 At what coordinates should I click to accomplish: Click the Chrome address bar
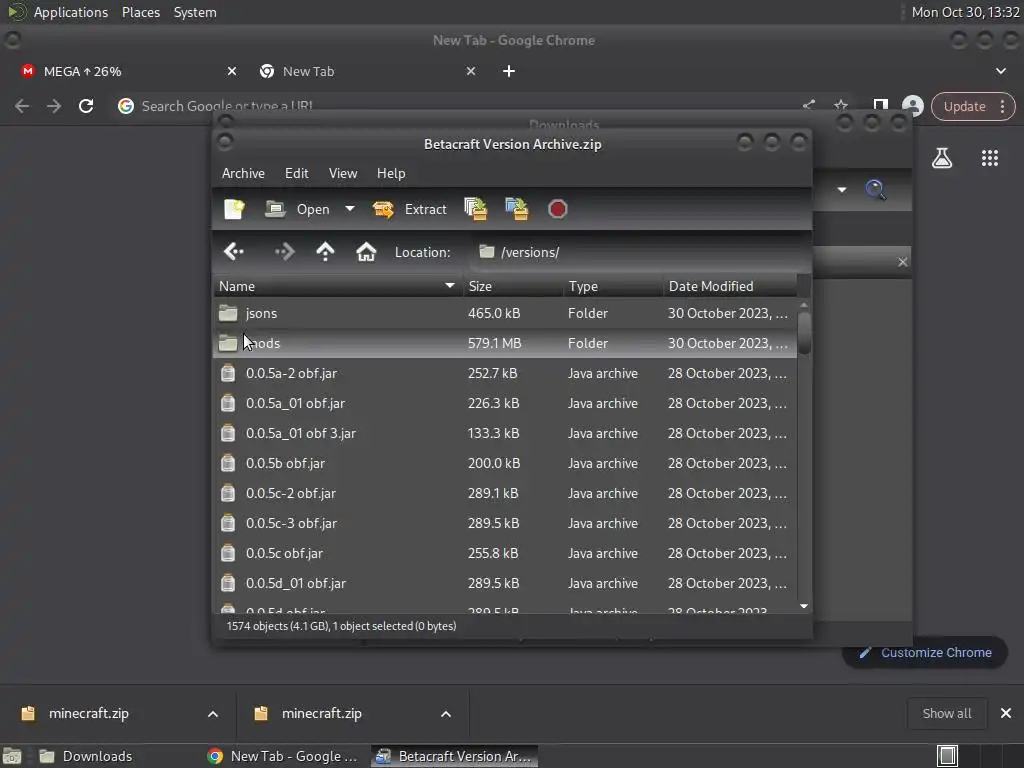(x=457, y=106)
